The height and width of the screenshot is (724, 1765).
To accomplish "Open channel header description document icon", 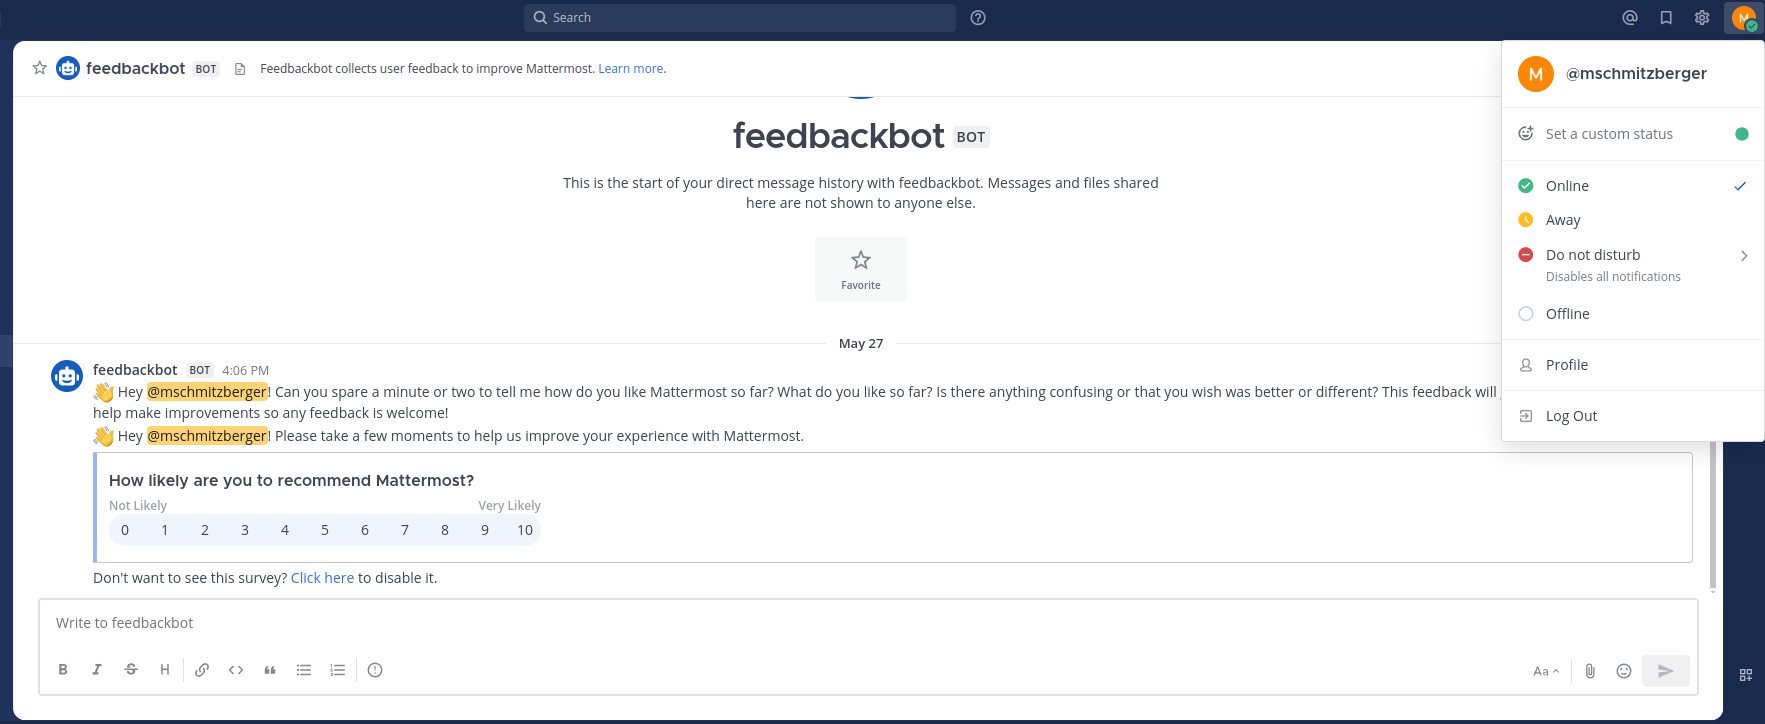I will pyautogui.click(x=240, y=69).
